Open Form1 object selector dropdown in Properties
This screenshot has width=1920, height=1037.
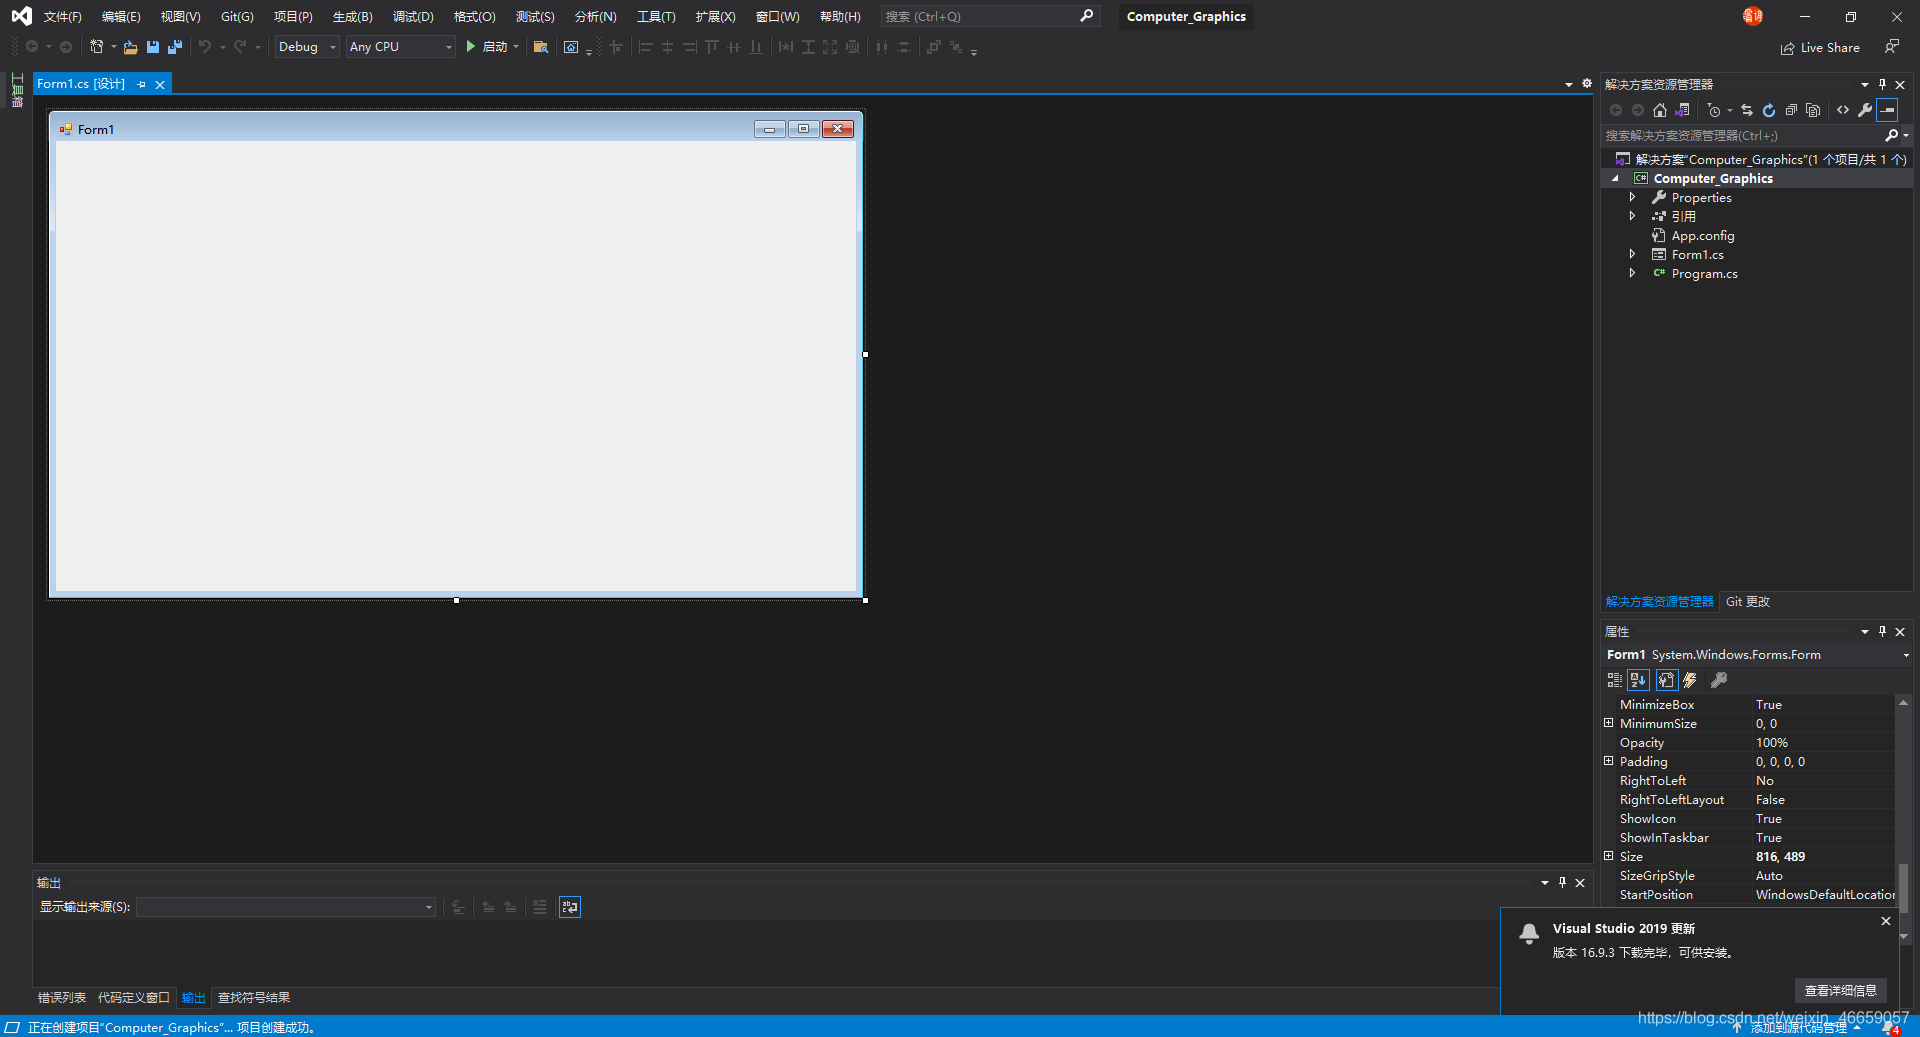1906,655
